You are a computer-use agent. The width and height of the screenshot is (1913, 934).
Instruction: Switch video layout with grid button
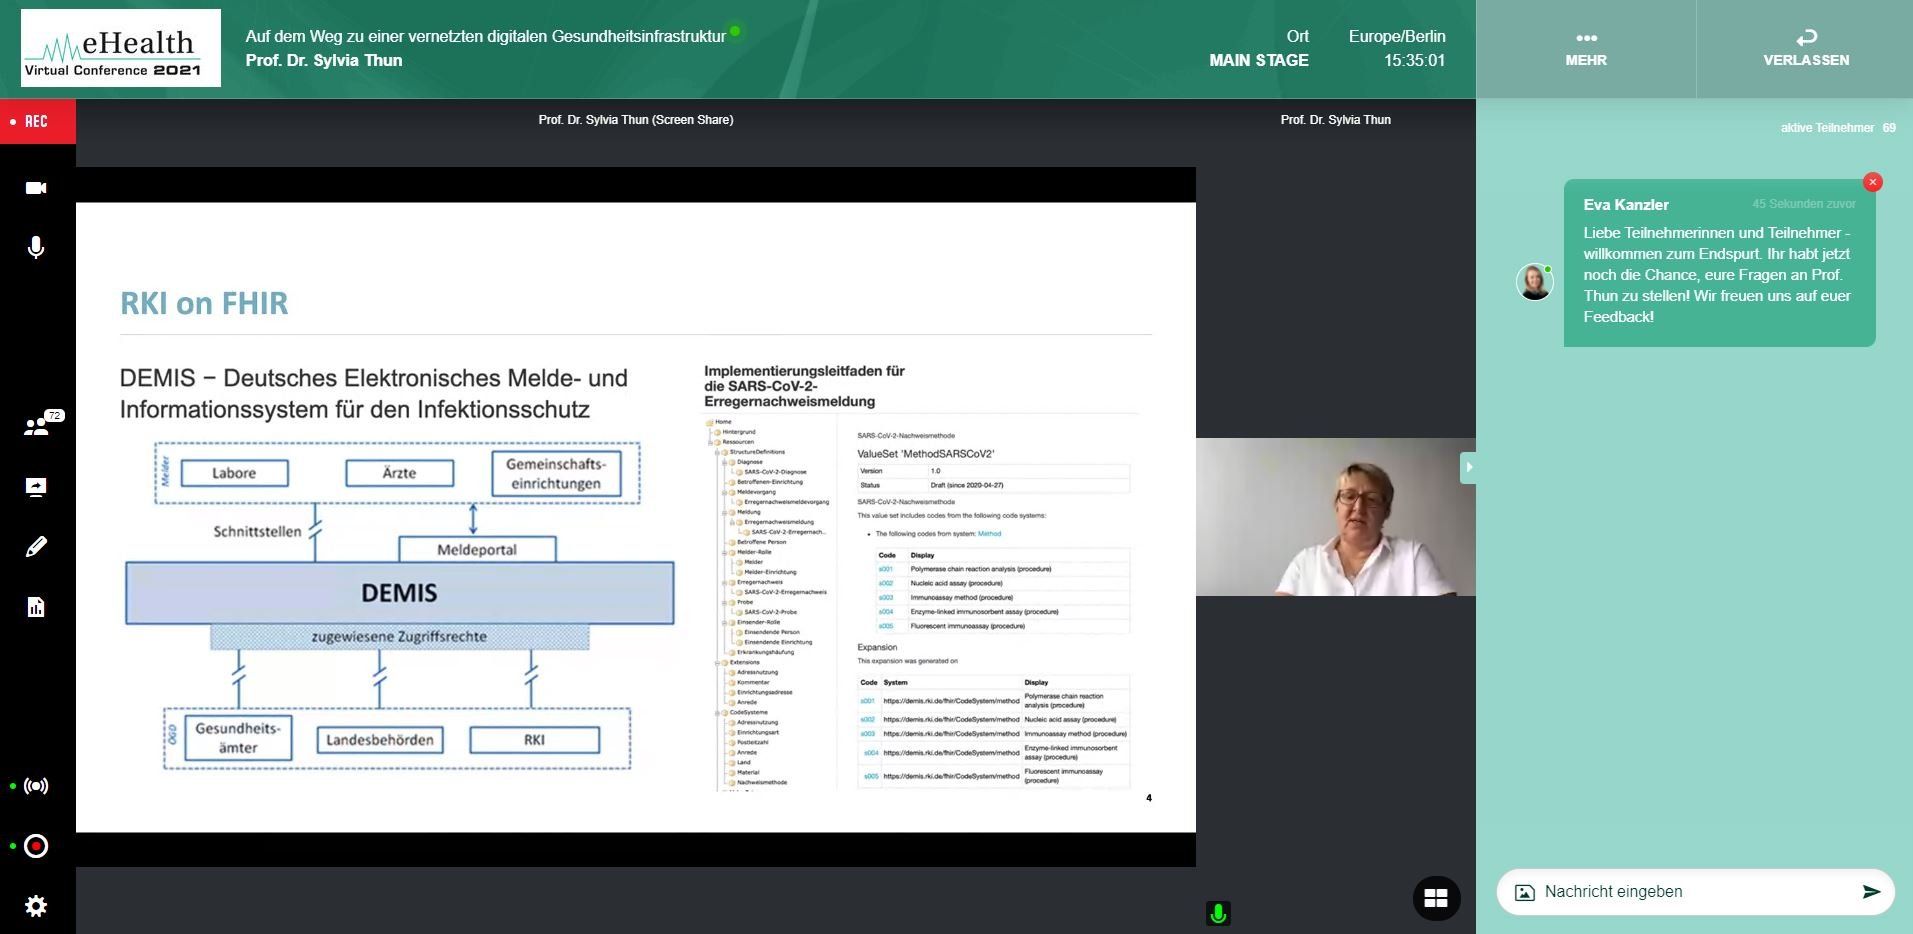click(x=1436, y=898)
